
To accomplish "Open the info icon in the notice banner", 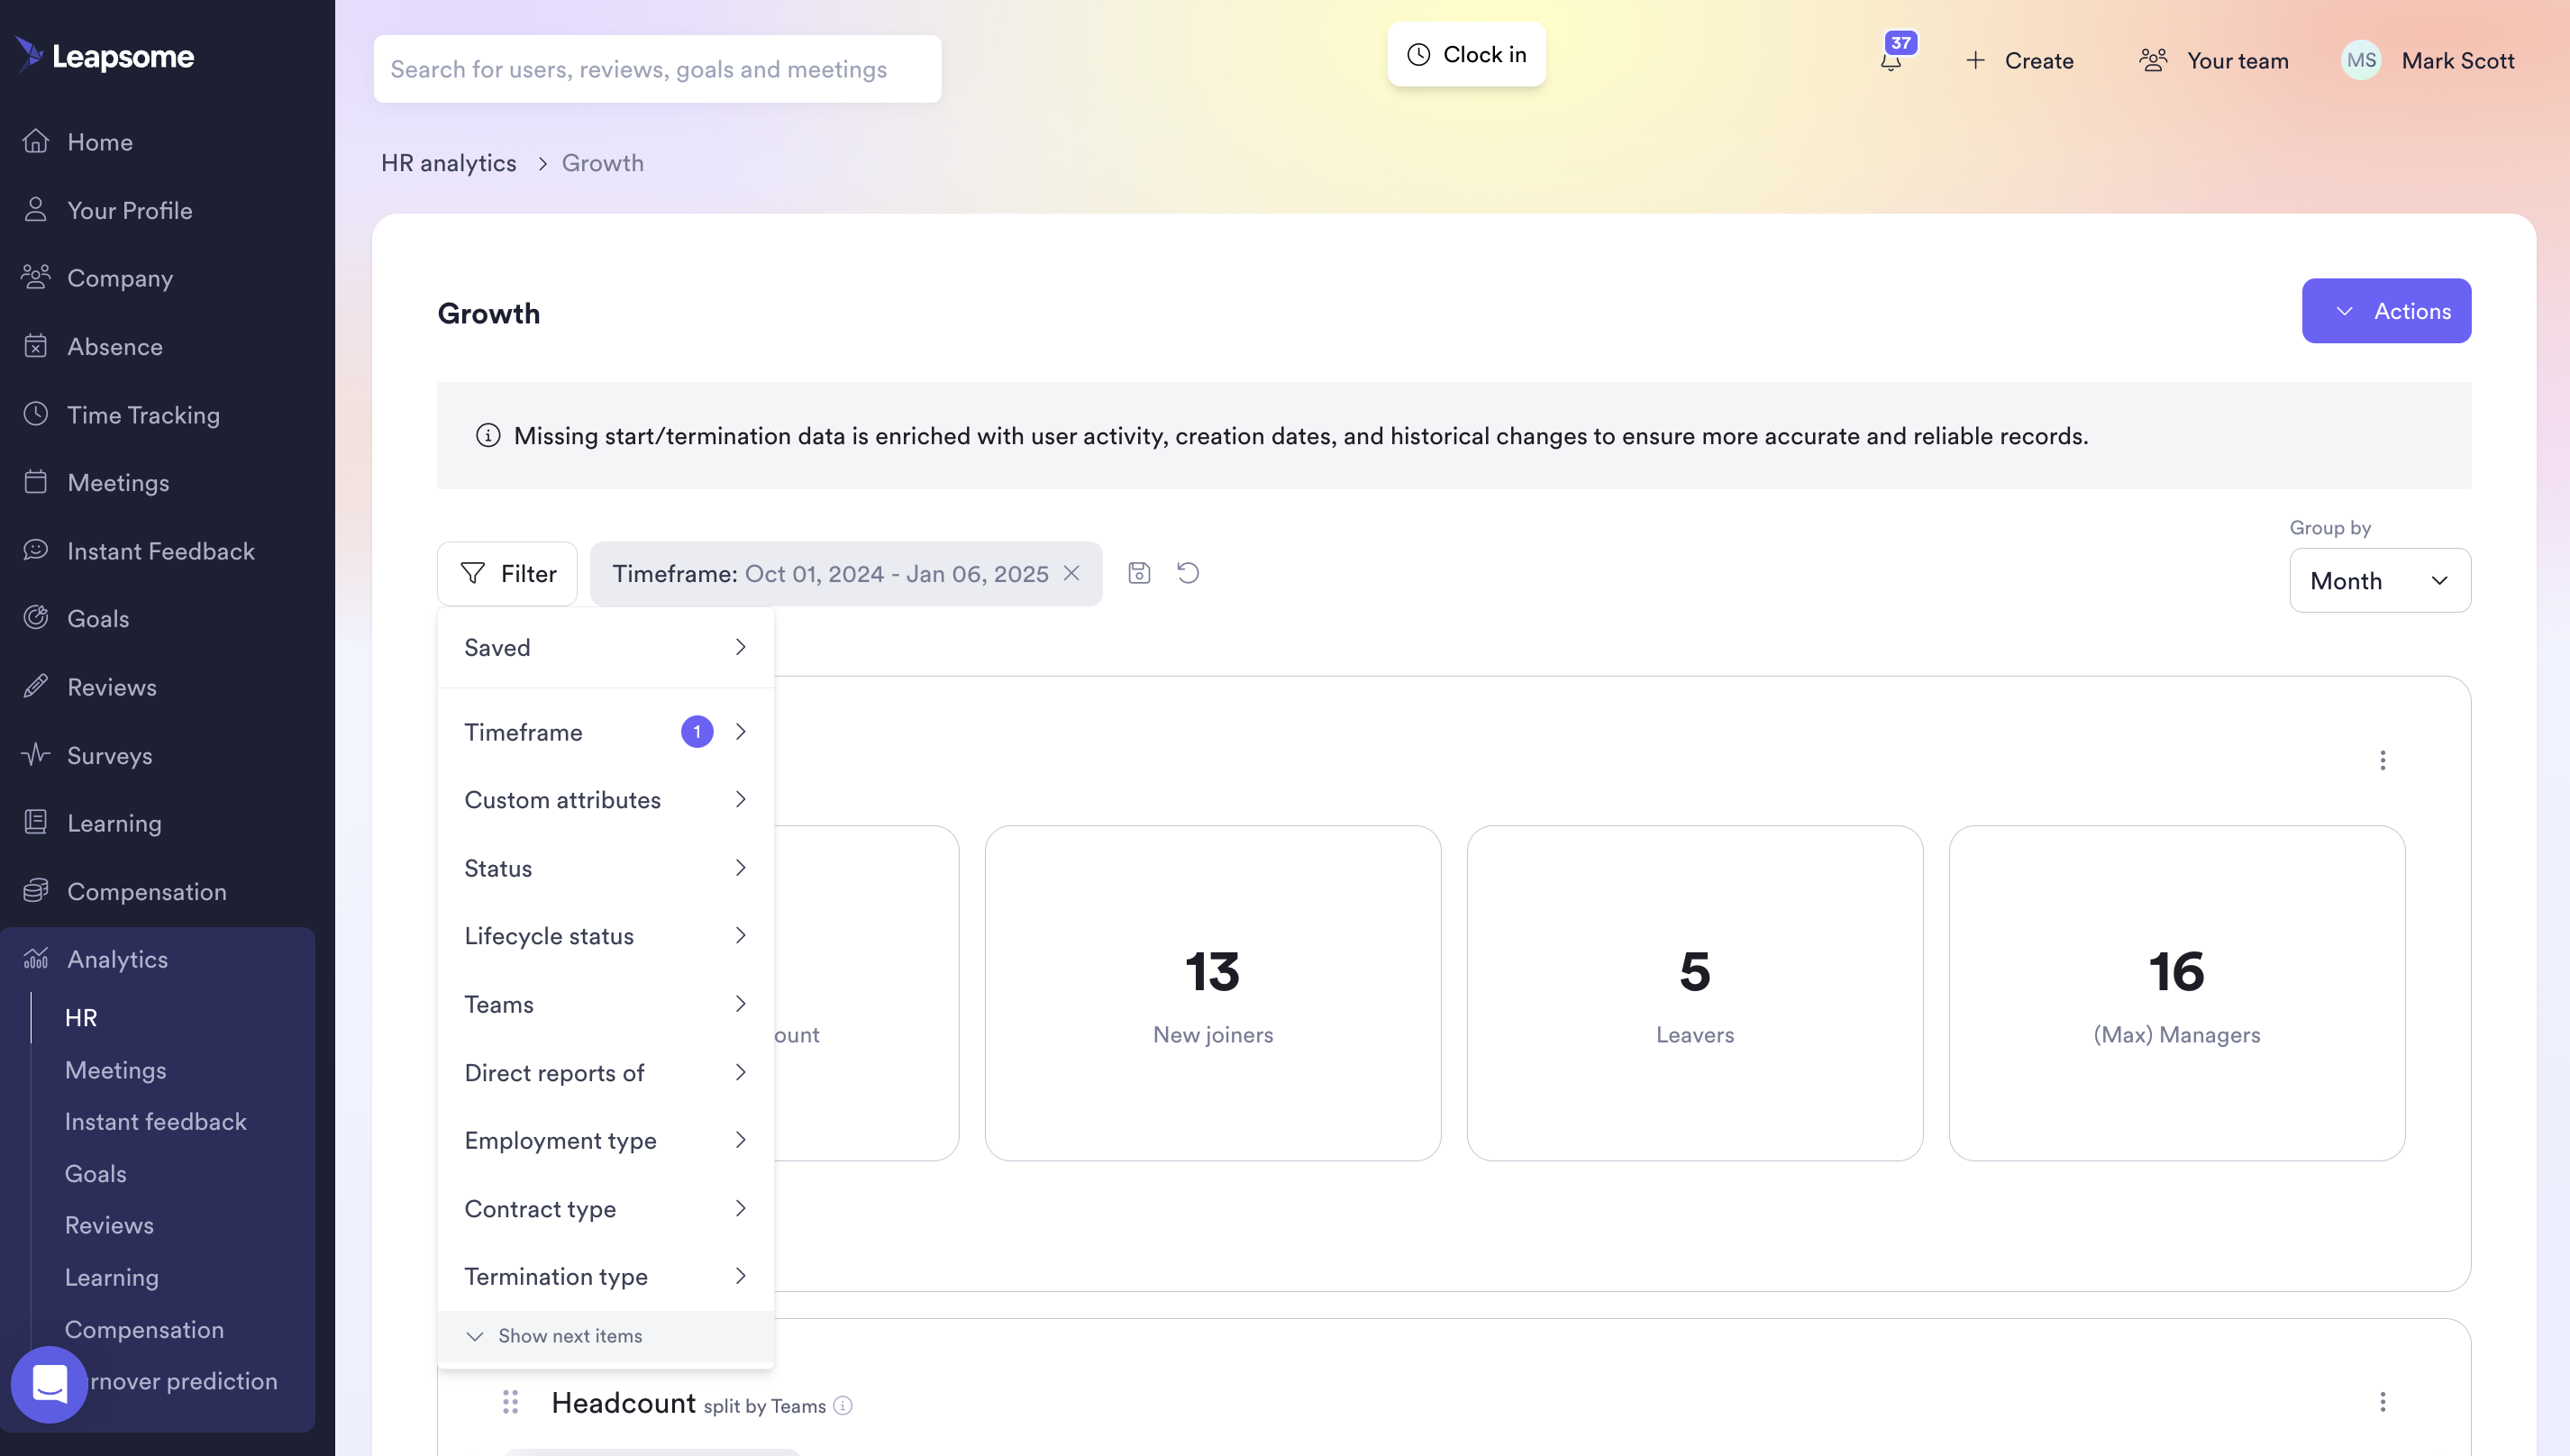I will coord(488,435).
